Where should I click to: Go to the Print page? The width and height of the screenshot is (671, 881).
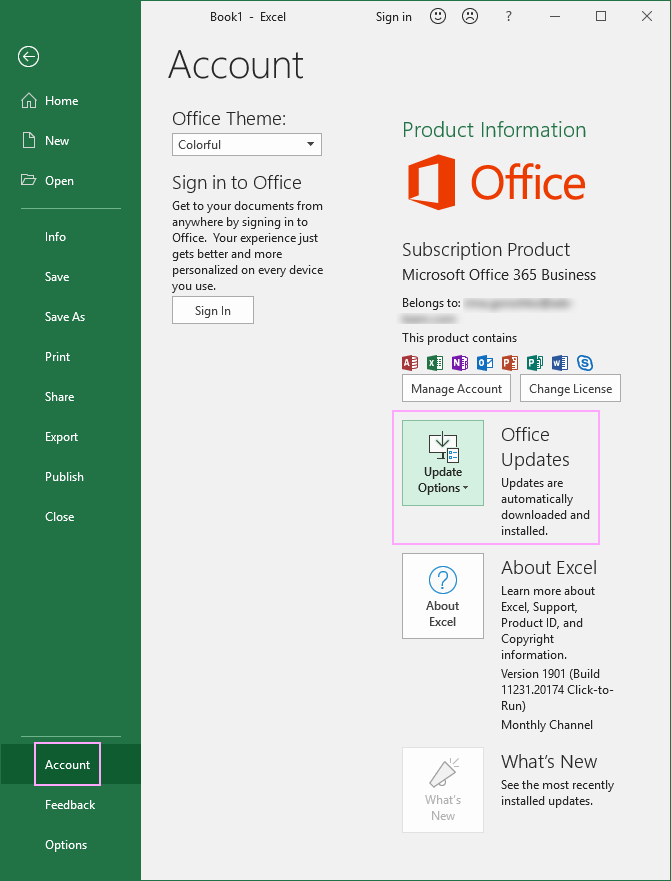[x=57, y=356]
